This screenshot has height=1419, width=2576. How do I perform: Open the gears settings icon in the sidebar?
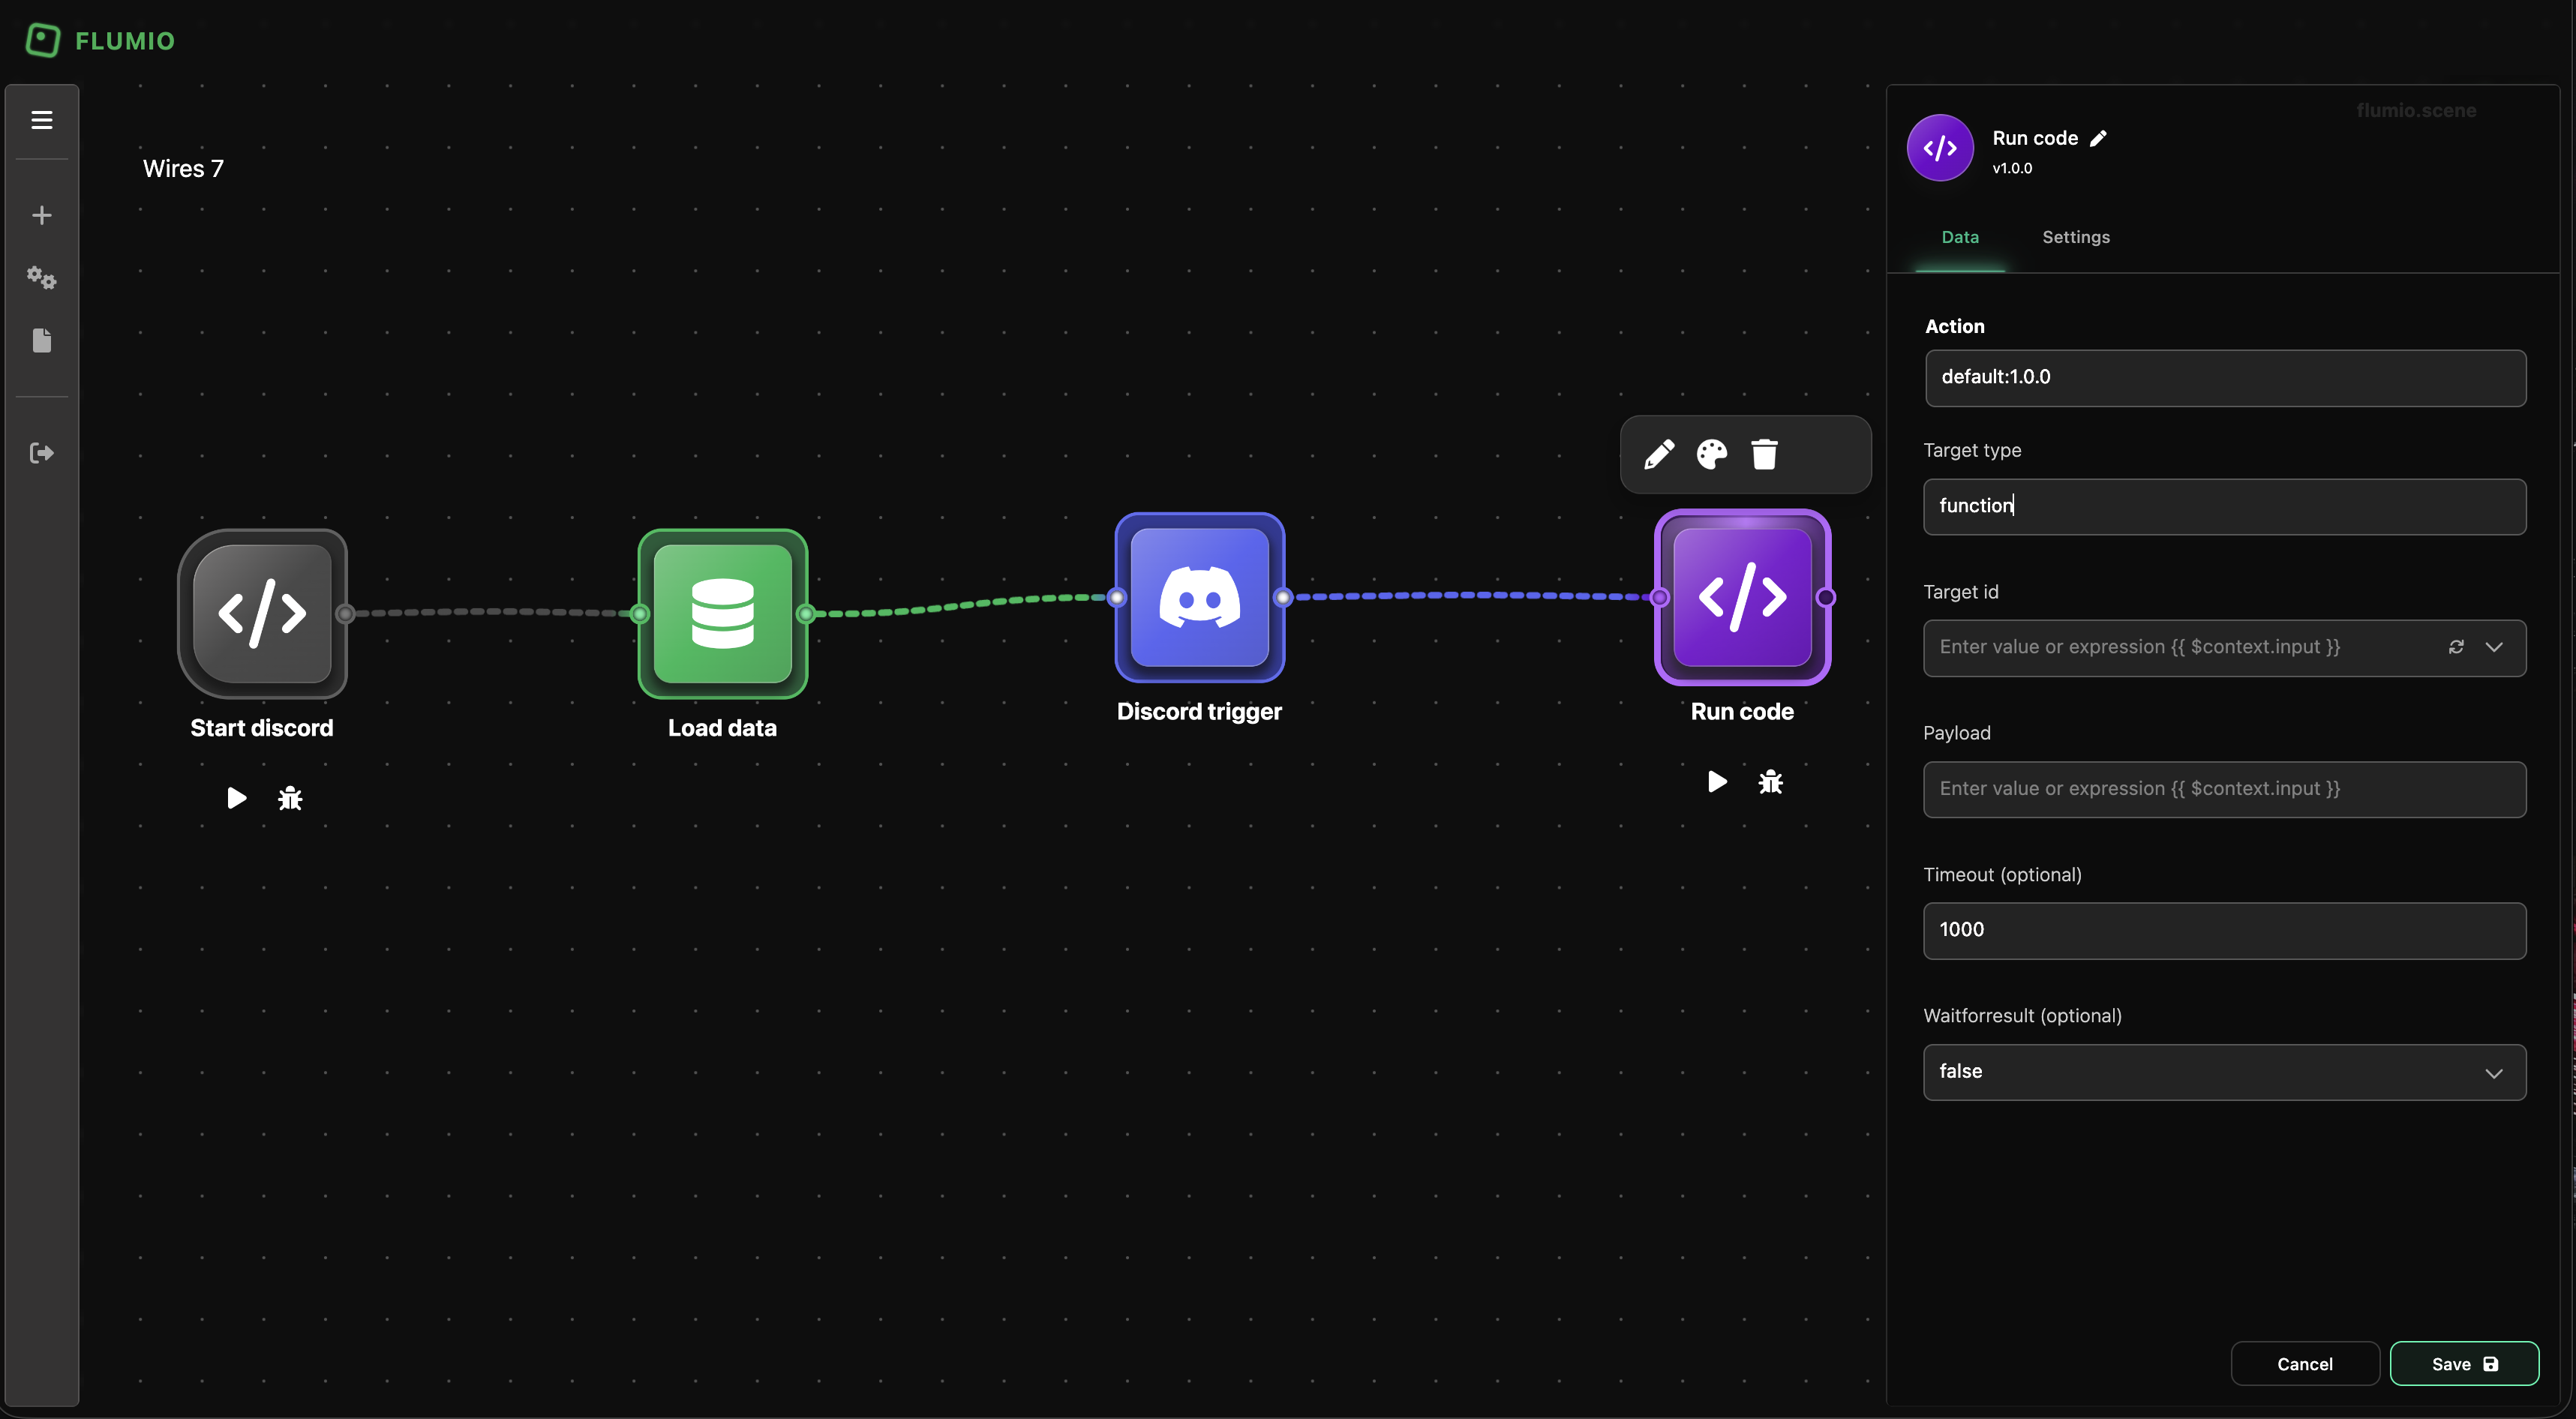point(41,278)
